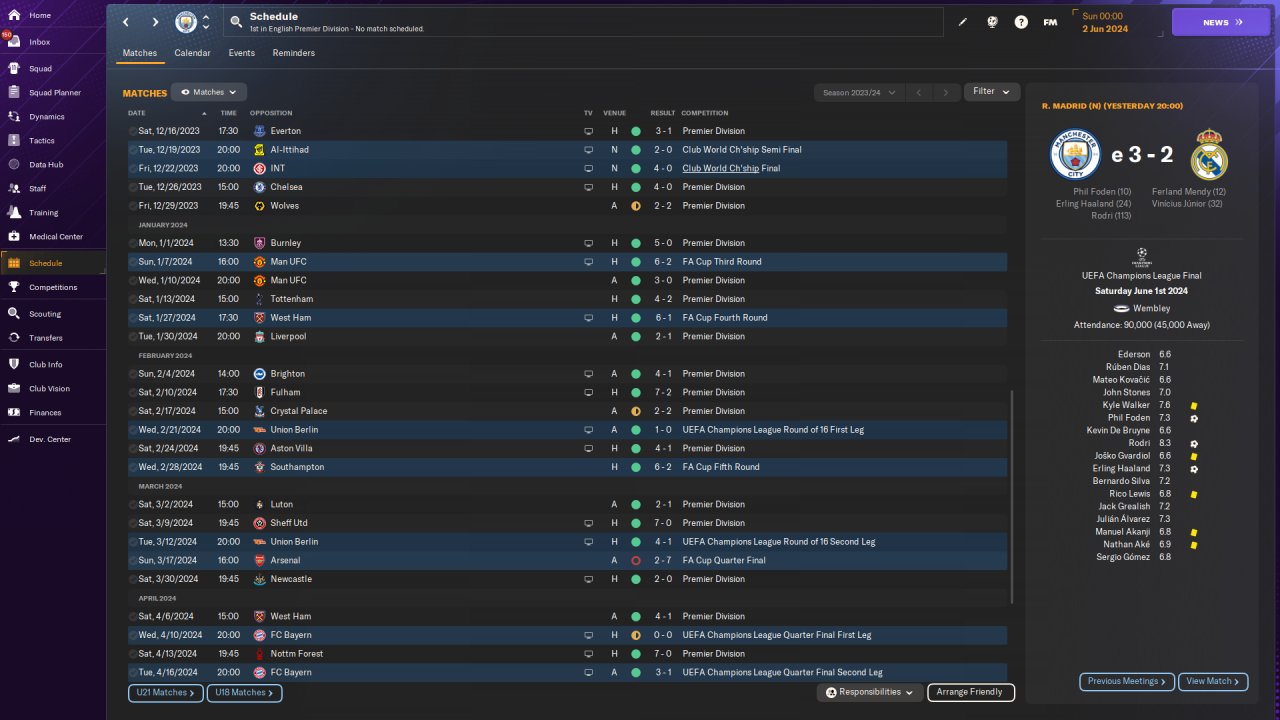Toggle the circle marker for Burnley match

click(x=133, y=243)
